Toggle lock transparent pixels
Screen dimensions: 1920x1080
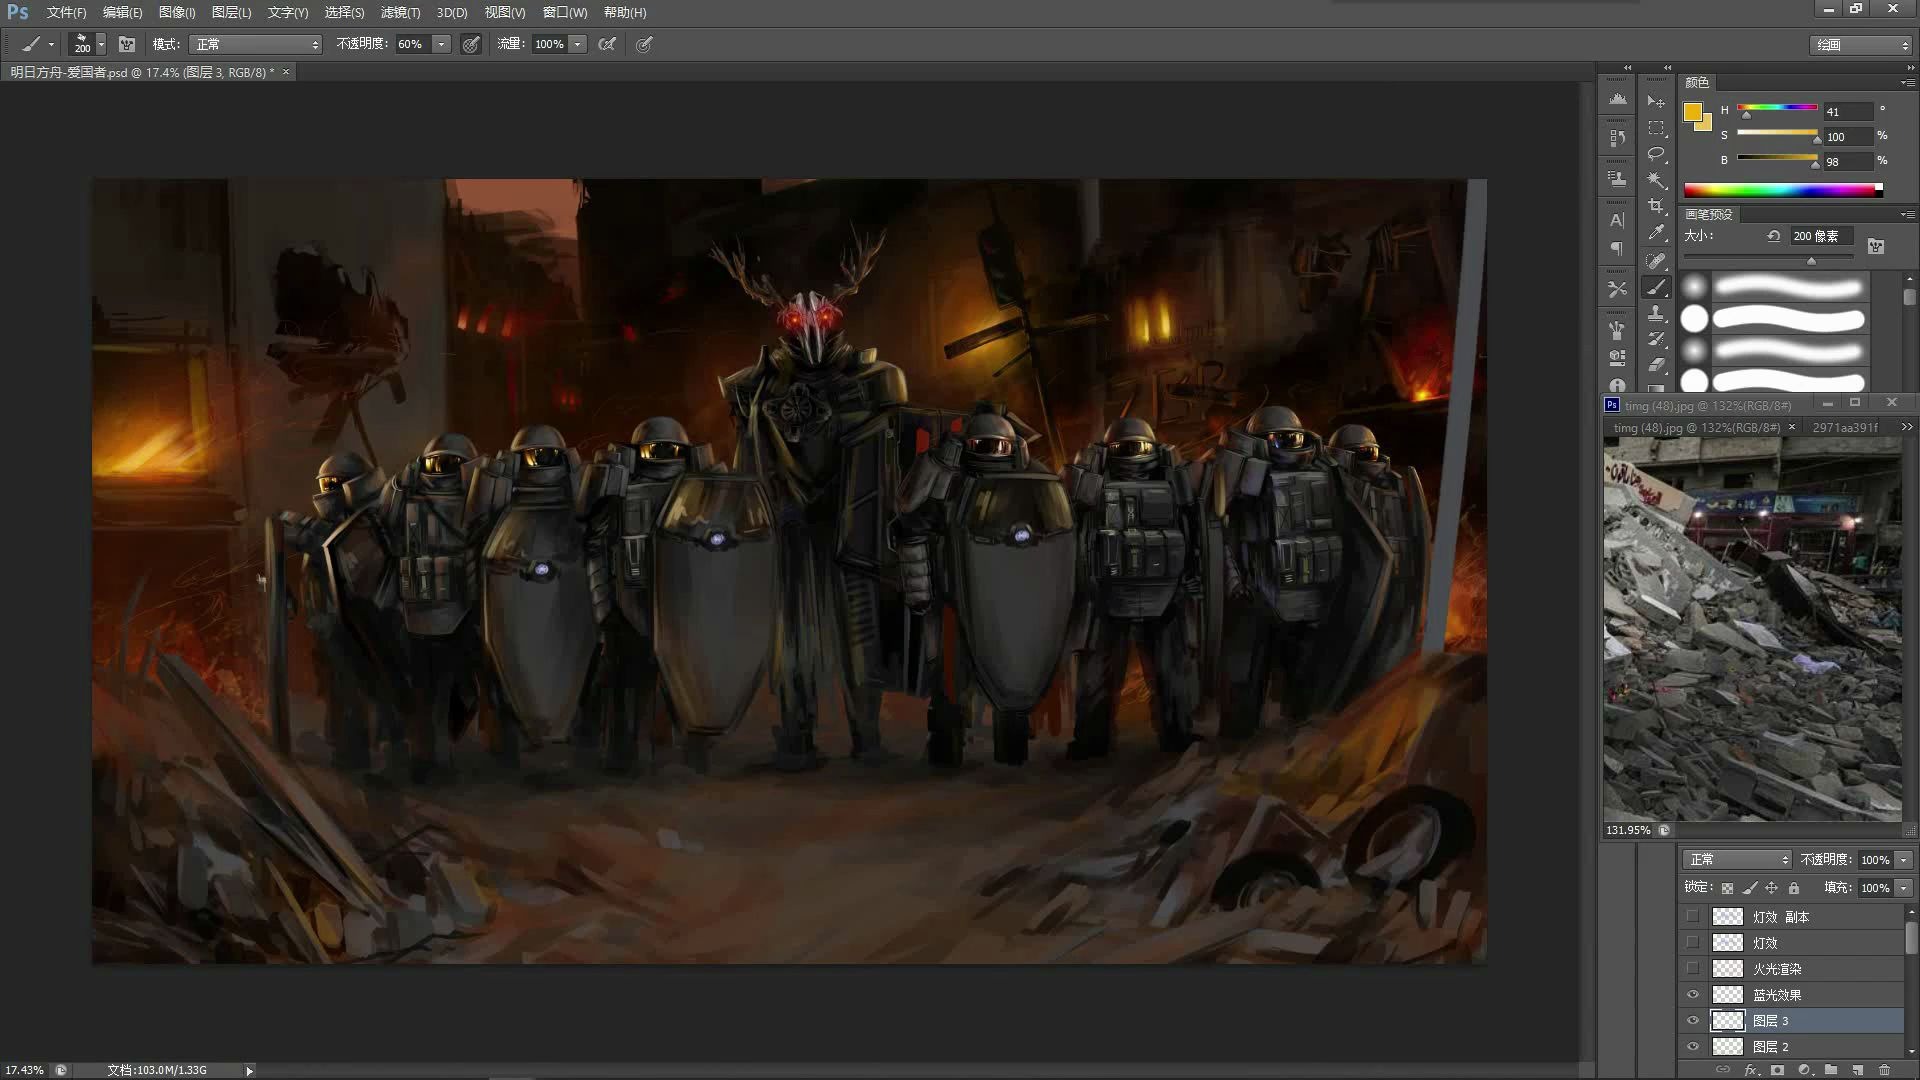point(1727,888)
